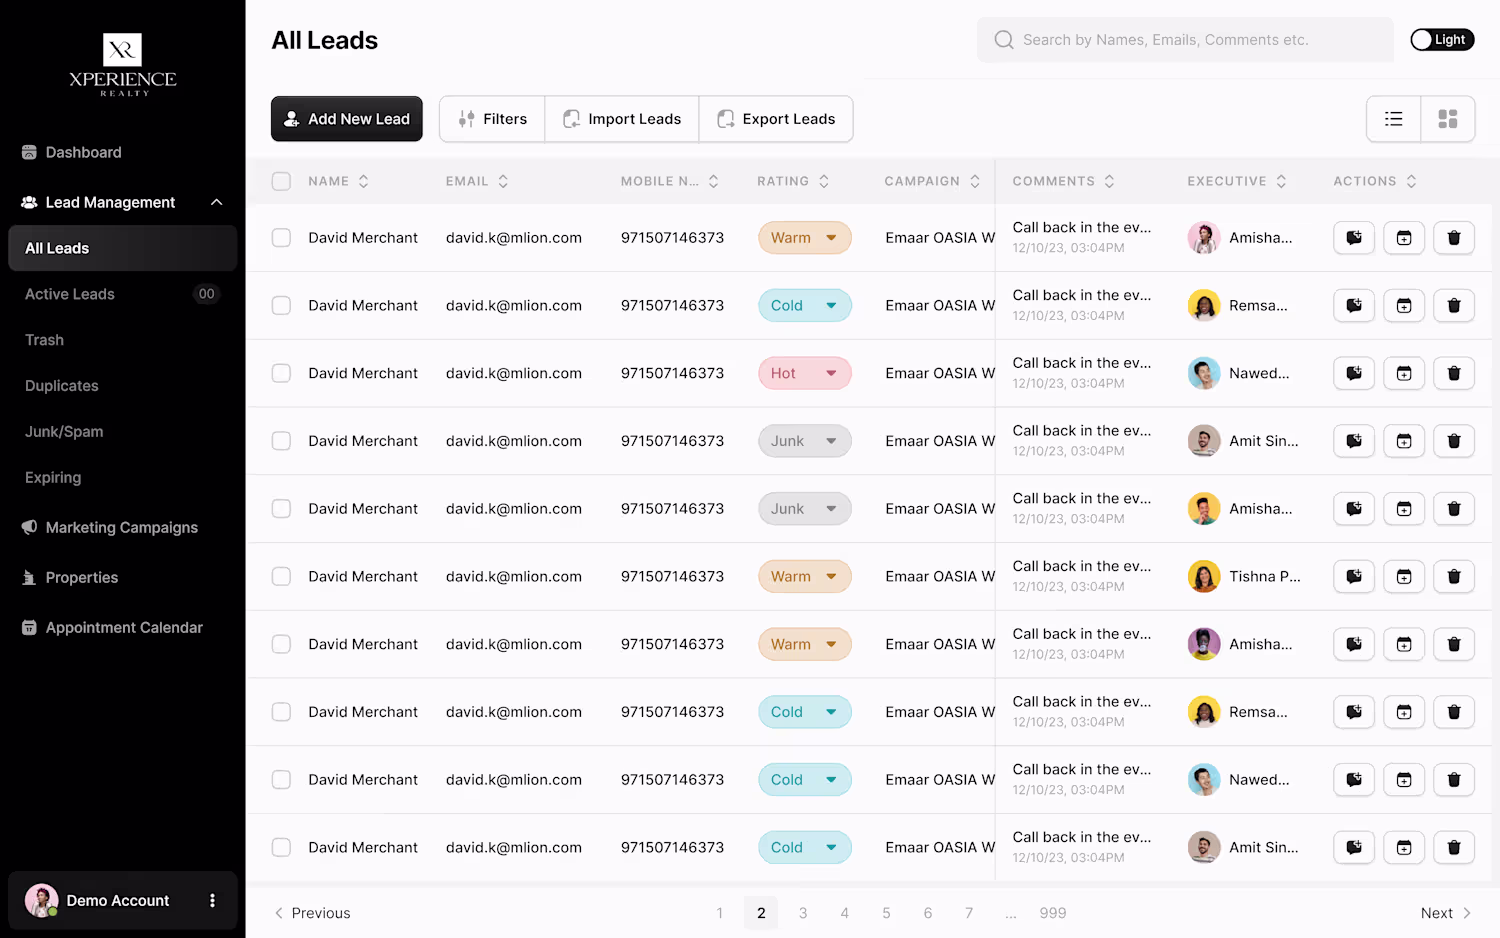
Task: Go to the Previous page
Action: tap(312, 913)
